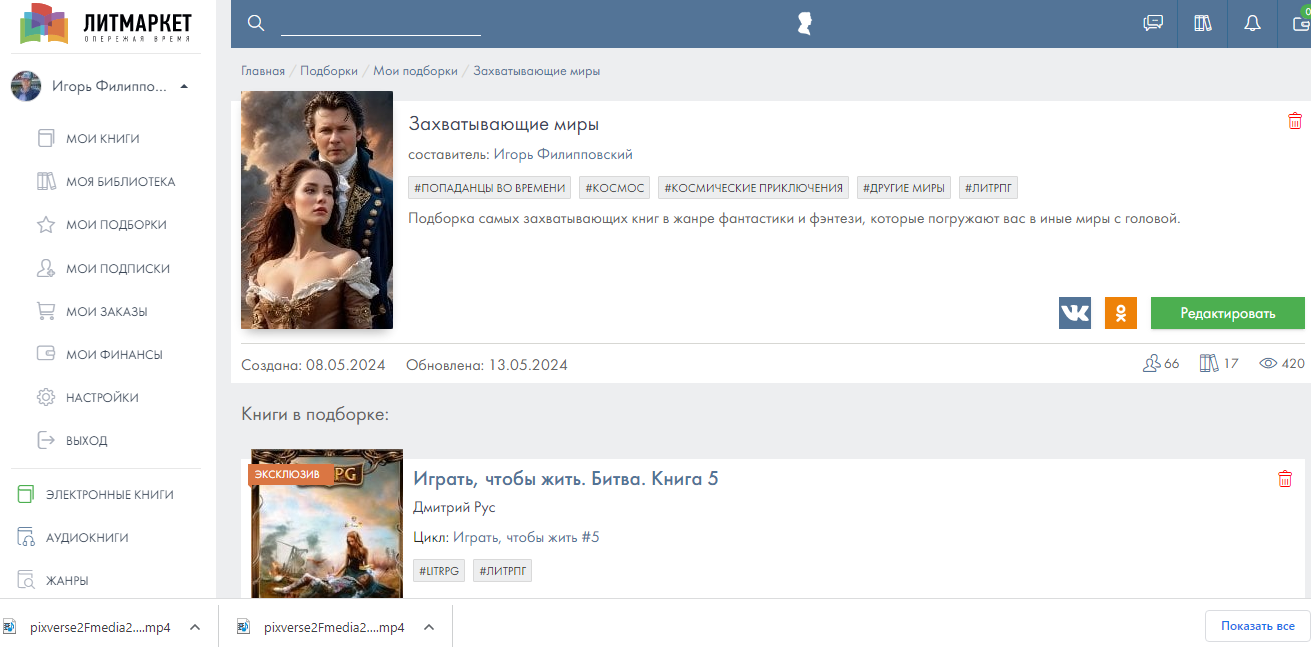Open options chevron for second pixverse download
Viewport: 1311px width, 647px height.
tap(429, 627)
